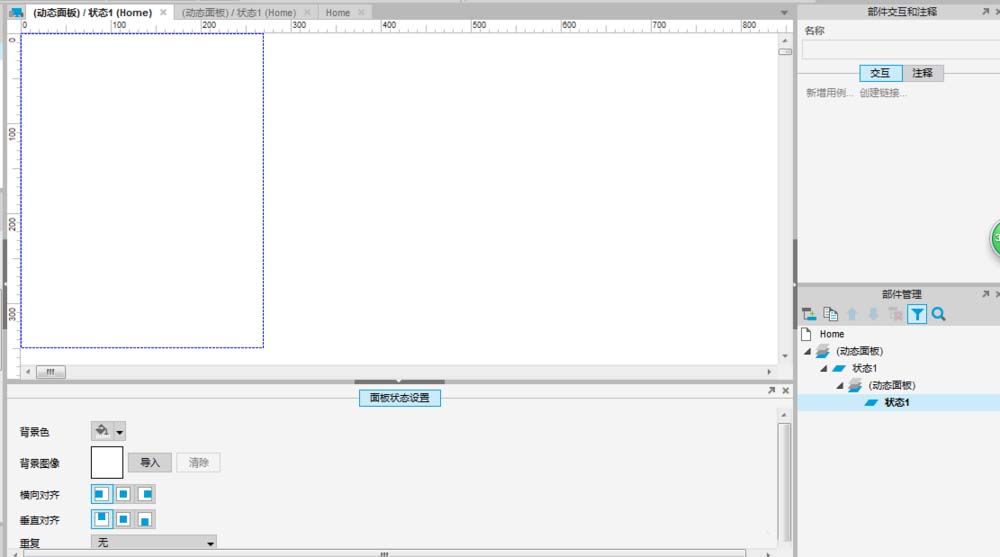This screenshot has height=557, width=1000.
Task: Pop out the 部件交互和注释 panel
Action: (x=985, y=11)
